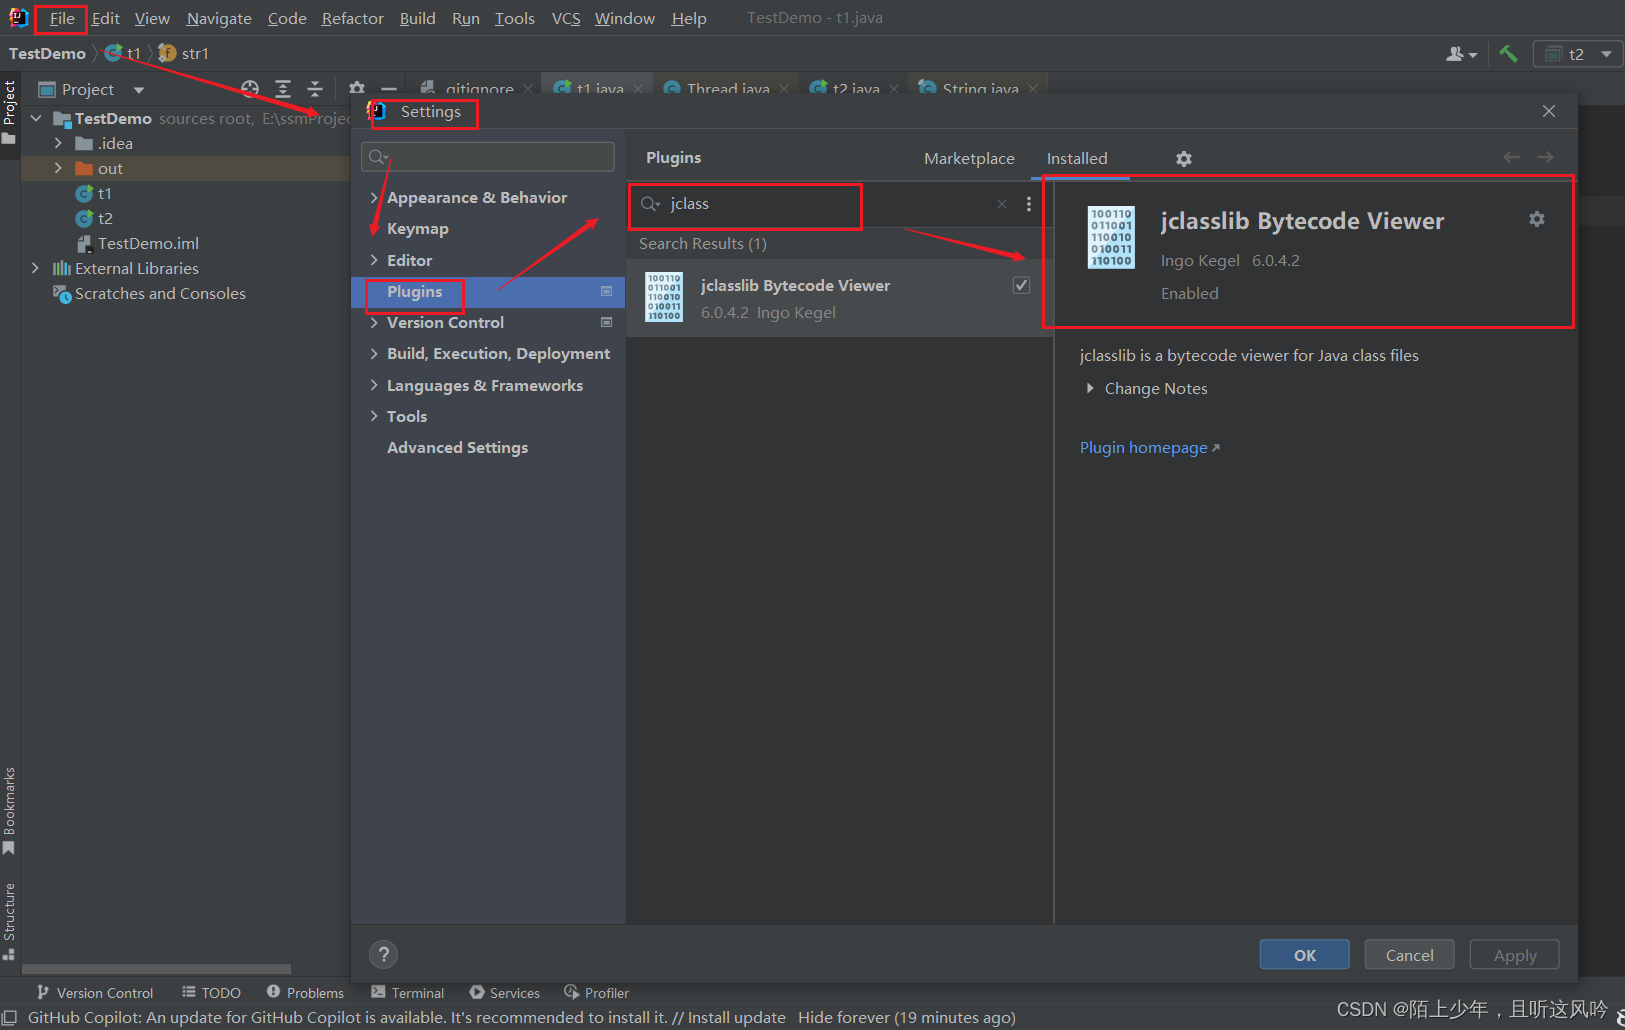Screen dimensions: 1625x1030
Task: Expand Build, Execution, Deployment settings
Action: point(374,354)
